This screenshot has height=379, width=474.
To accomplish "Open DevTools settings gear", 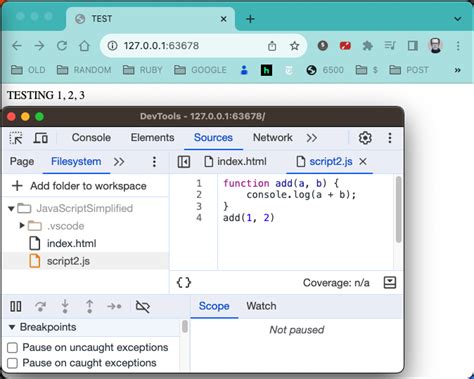I will (x=365, y=138).
